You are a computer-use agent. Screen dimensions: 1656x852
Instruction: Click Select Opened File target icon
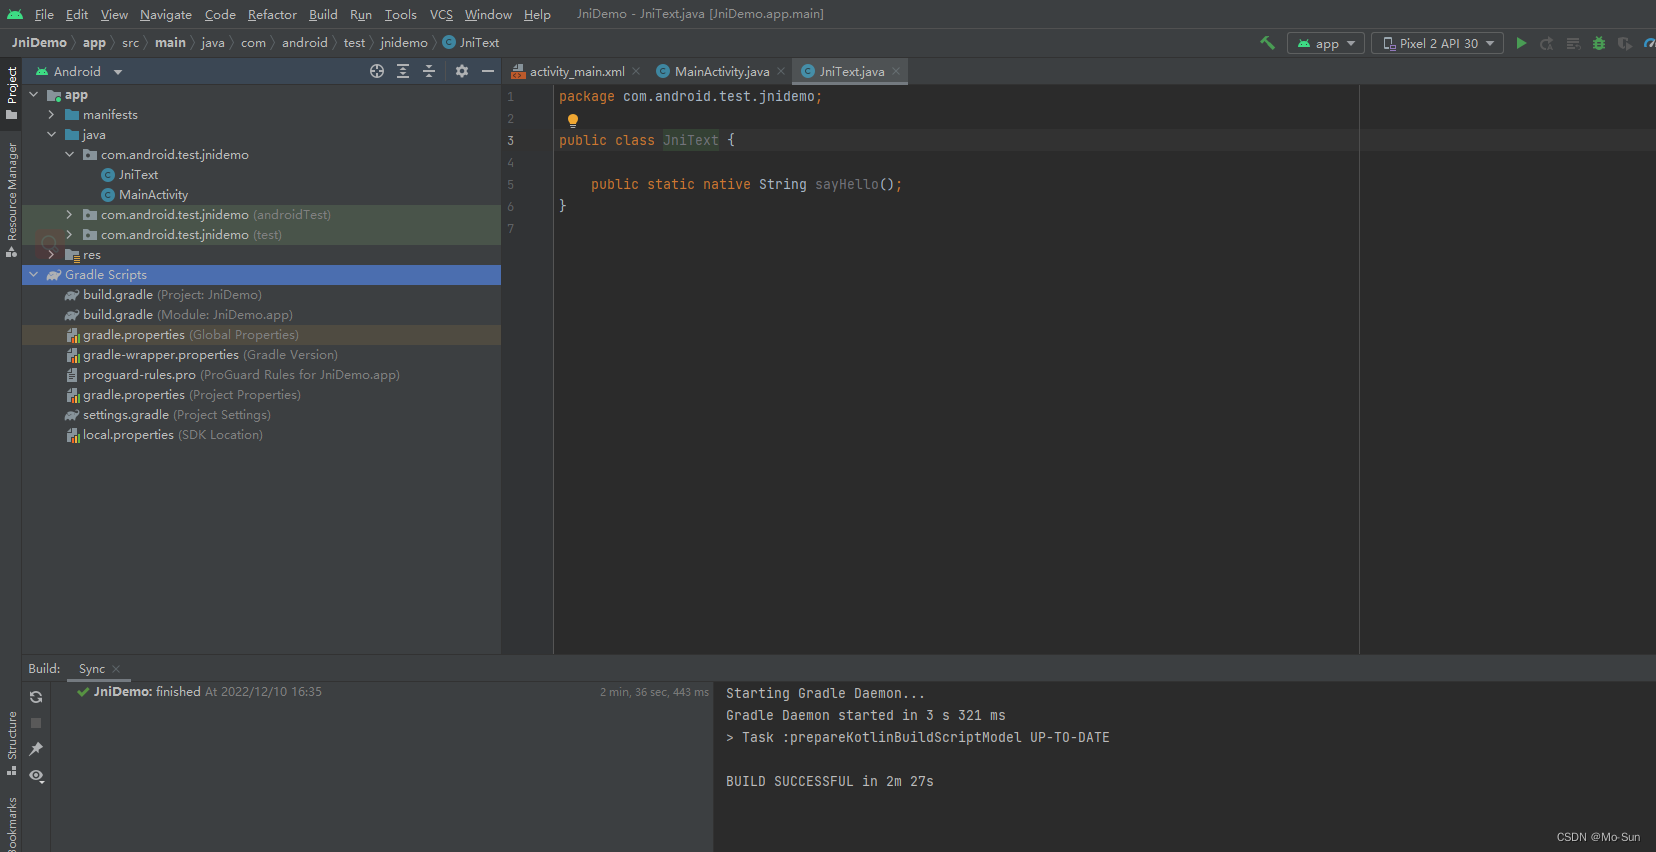click(x=377, y=71)
